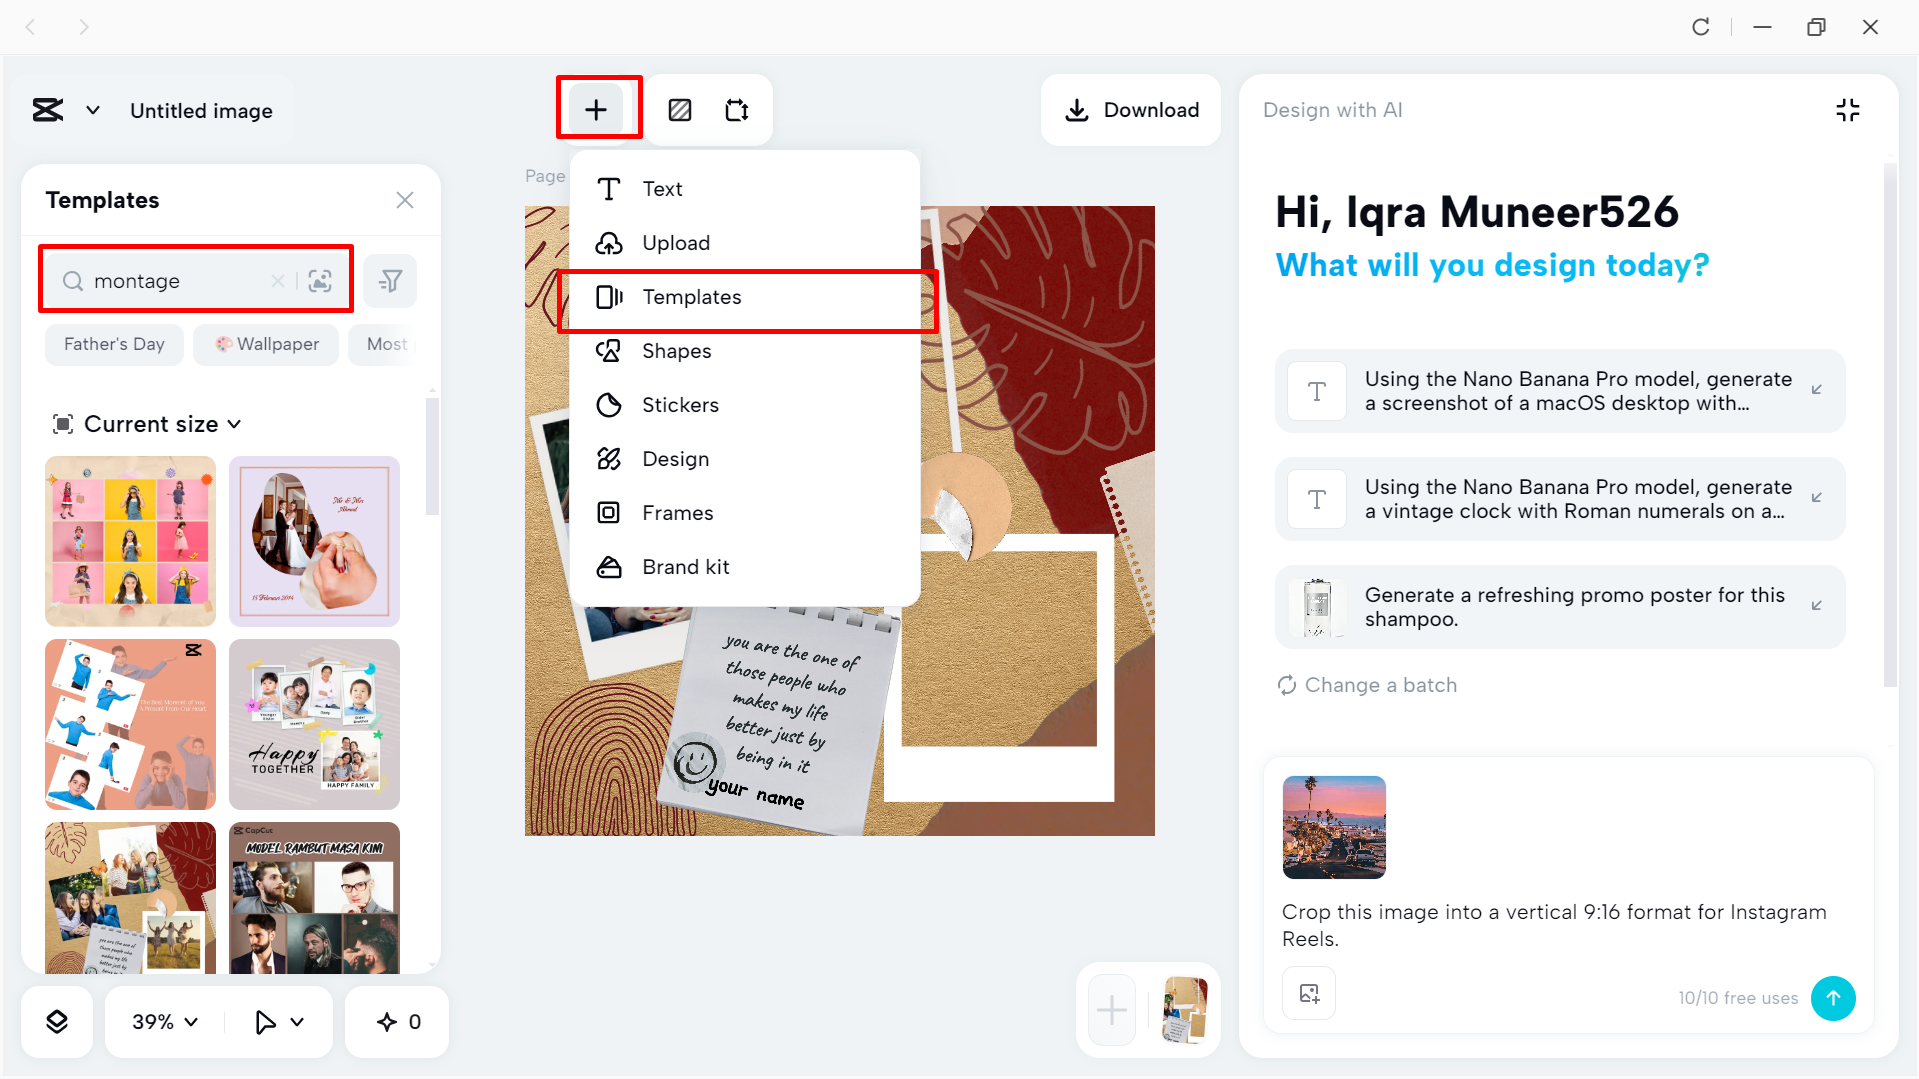Select the page one thumbnail
1919x1079 pixels.
[x=1185, y=1010]
